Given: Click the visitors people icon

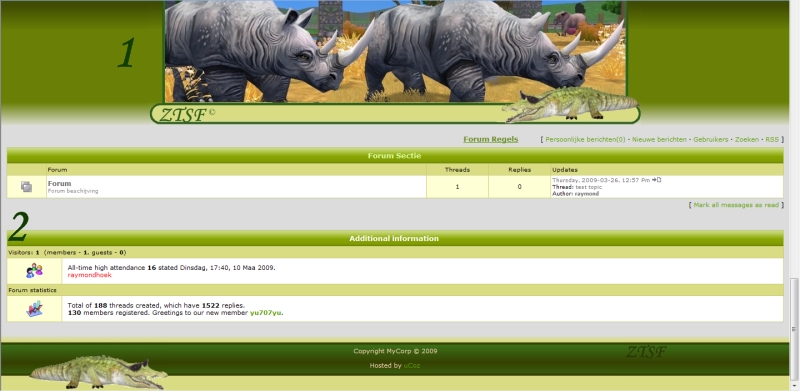Looking at the screenshot, I should pos(34,271).
